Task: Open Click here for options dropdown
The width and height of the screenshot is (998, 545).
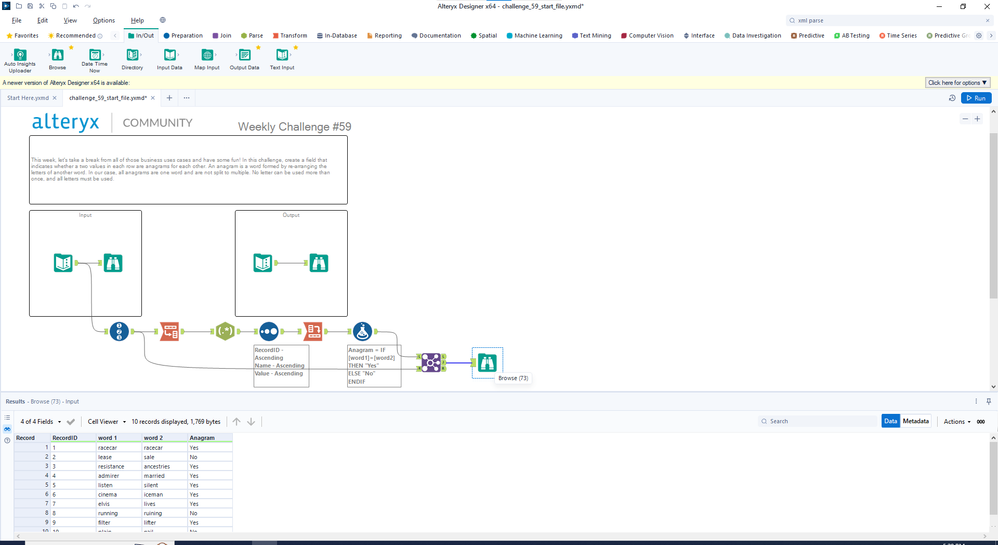Action: (957, 83)
